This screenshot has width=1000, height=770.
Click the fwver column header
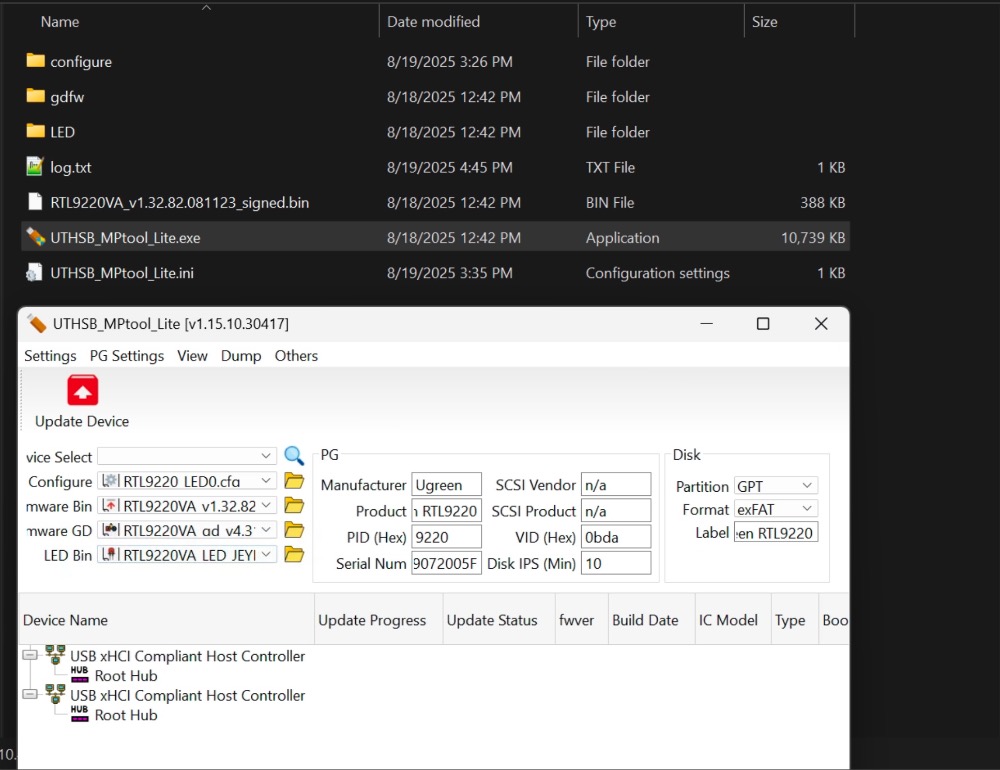pos(582,619)
